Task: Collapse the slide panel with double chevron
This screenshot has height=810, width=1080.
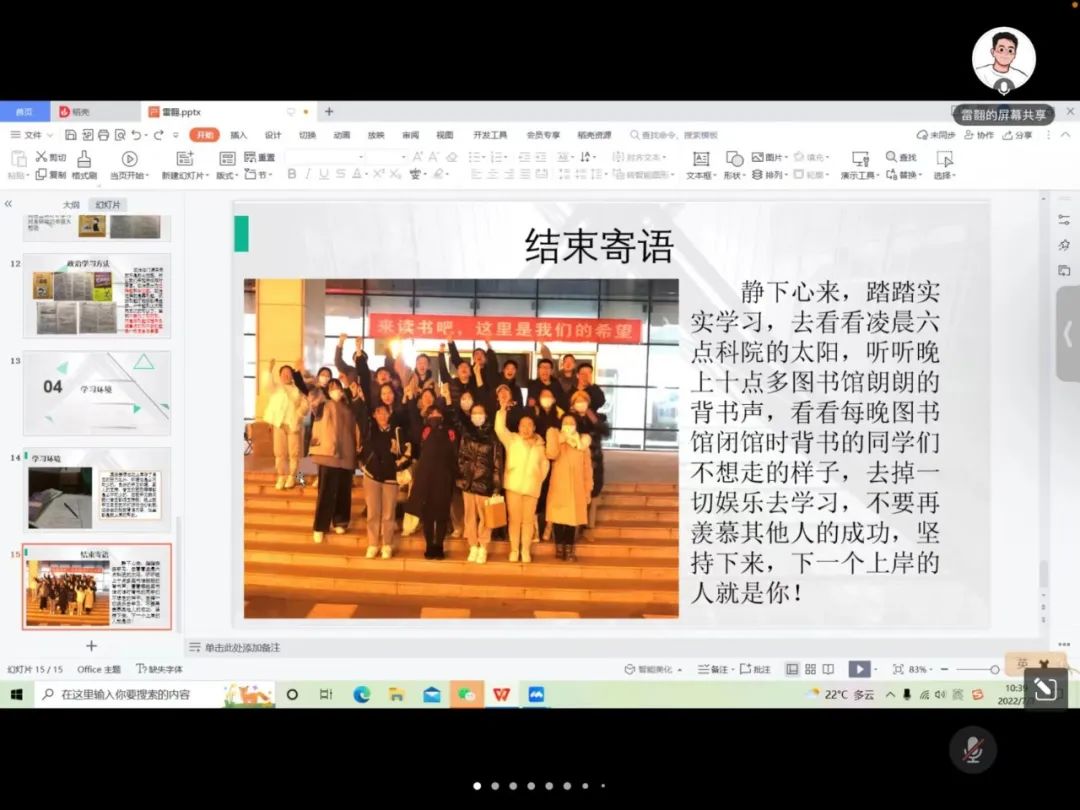Action: [x=8, y=204]
